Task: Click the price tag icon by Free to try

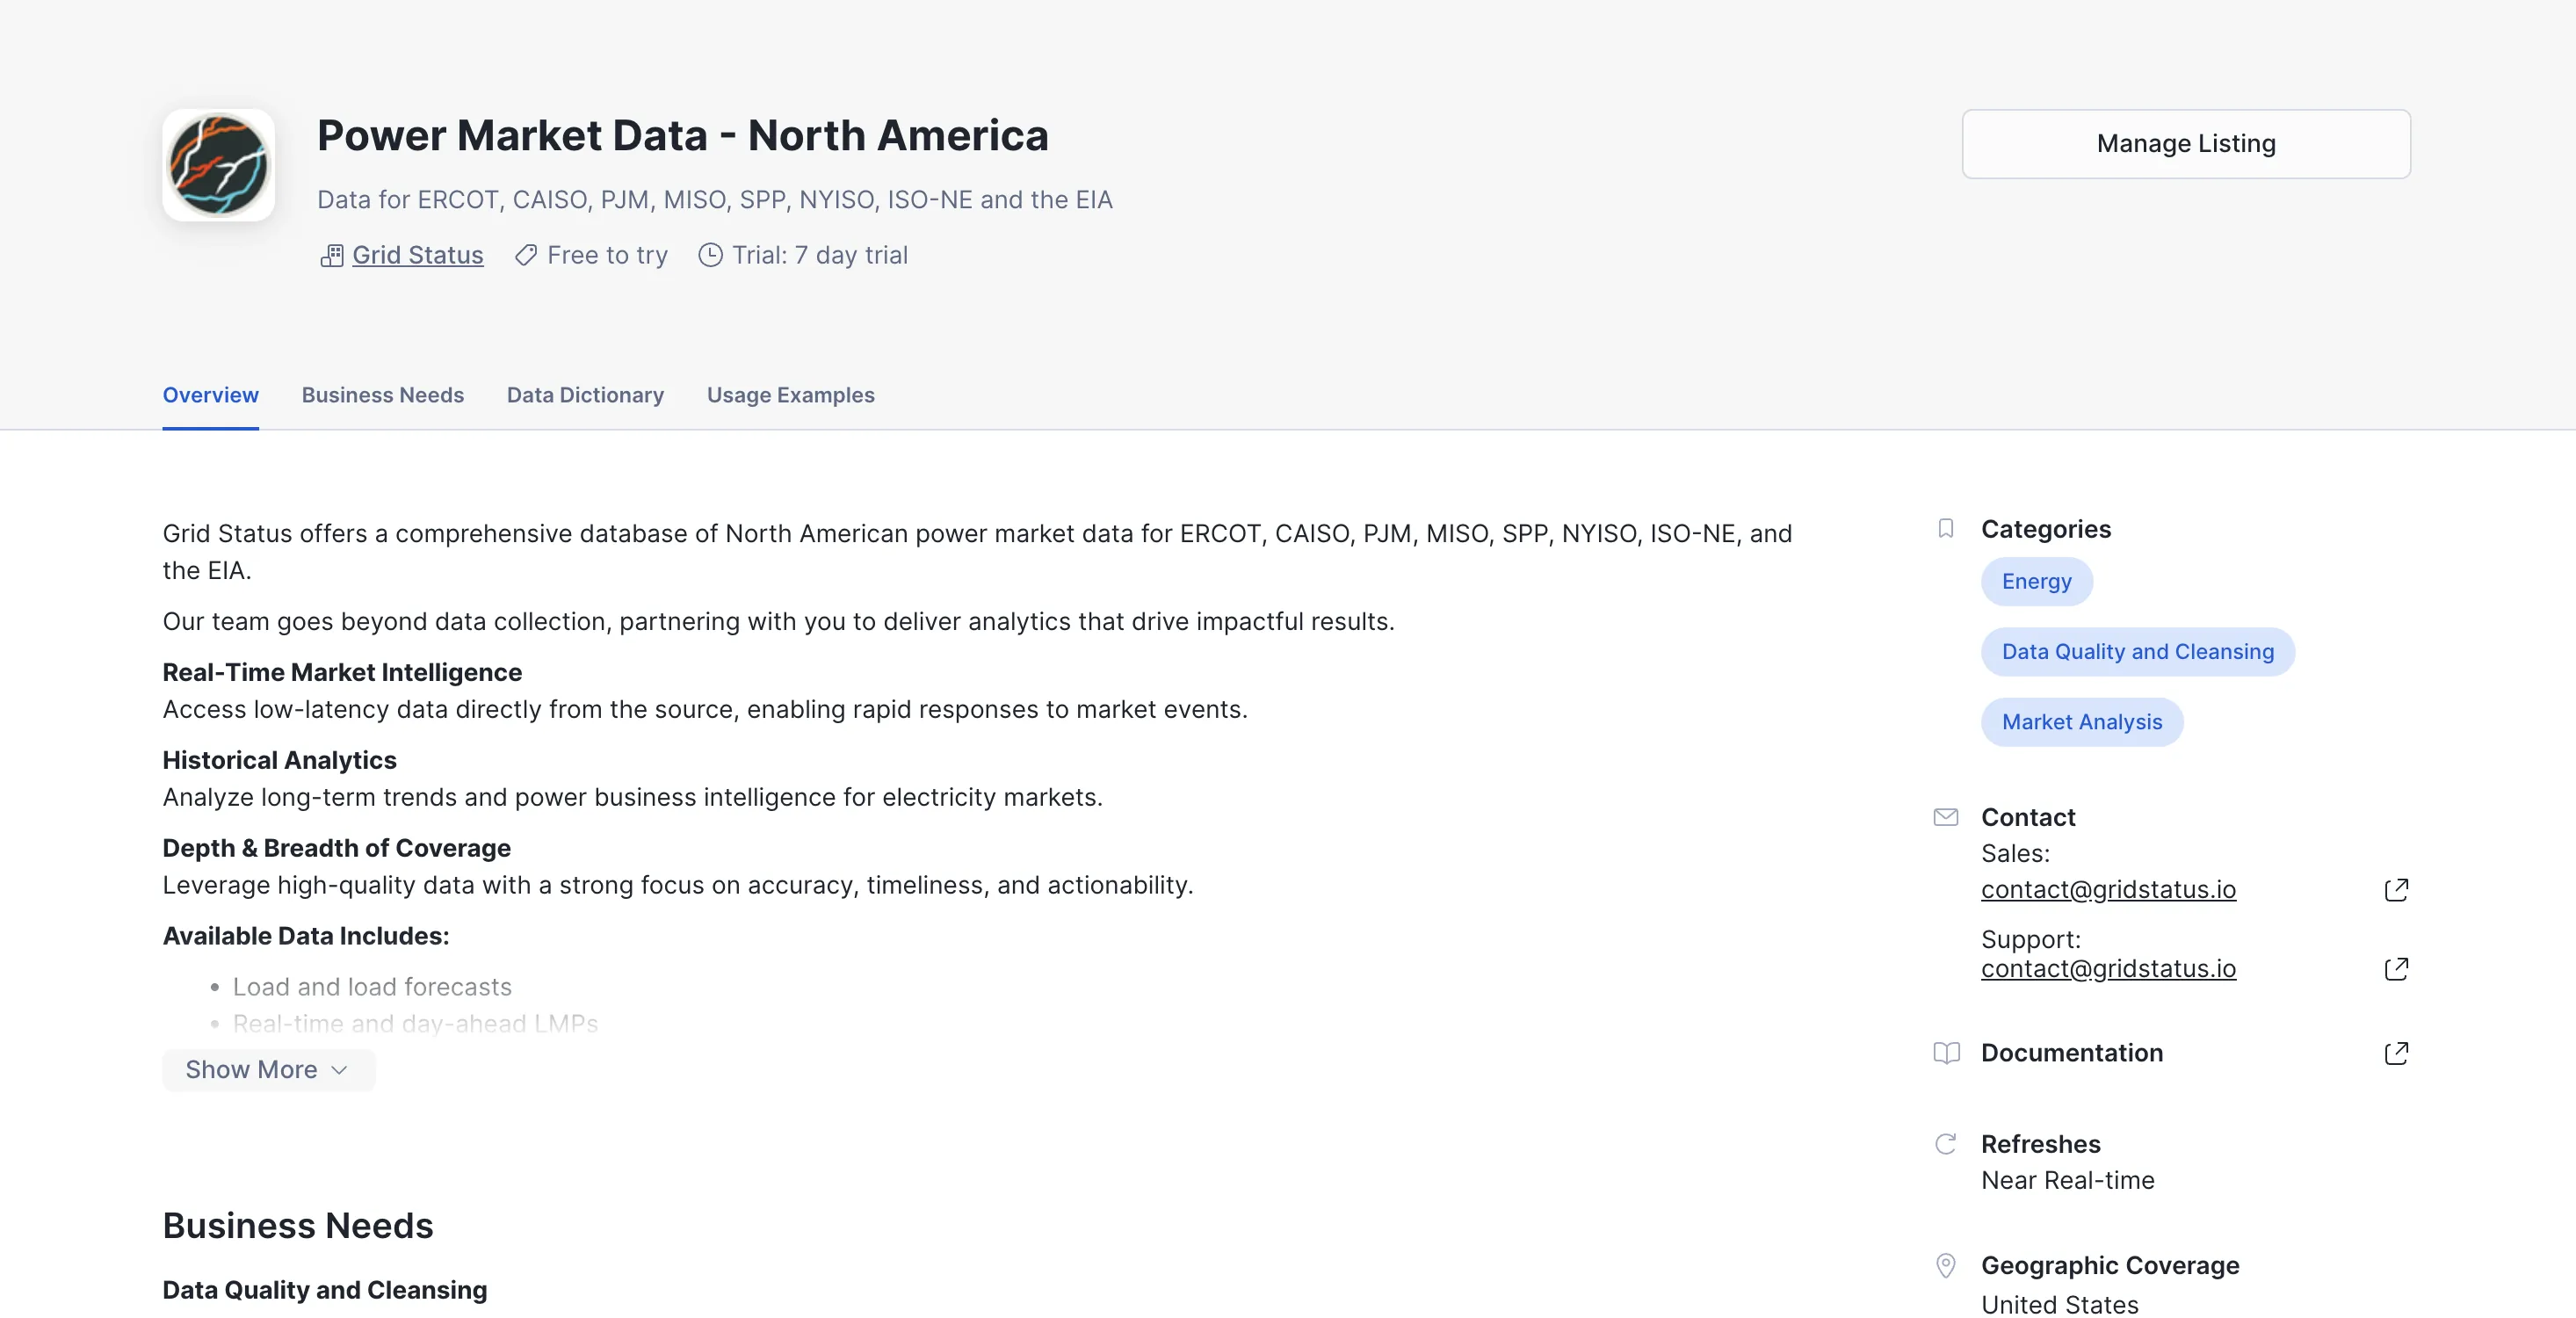Action: [526, 256]
